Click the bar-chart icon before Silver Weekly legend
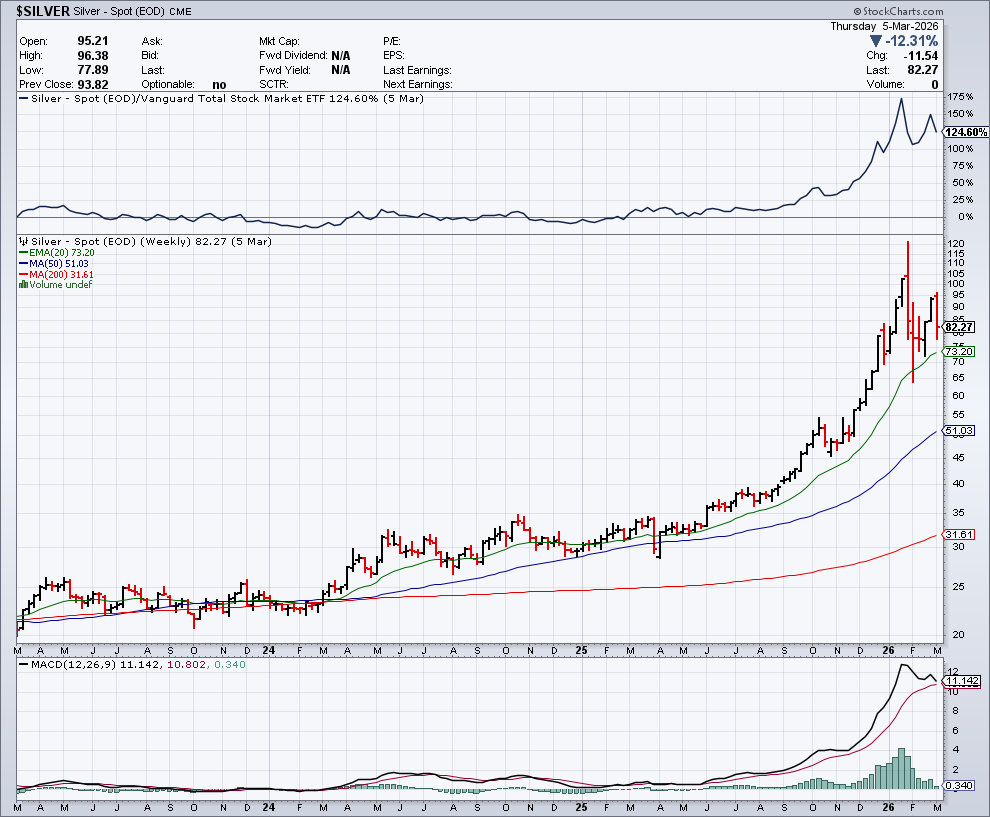Image resolution: width=990 pixels, height=817 pixels. tap(23, 242)
